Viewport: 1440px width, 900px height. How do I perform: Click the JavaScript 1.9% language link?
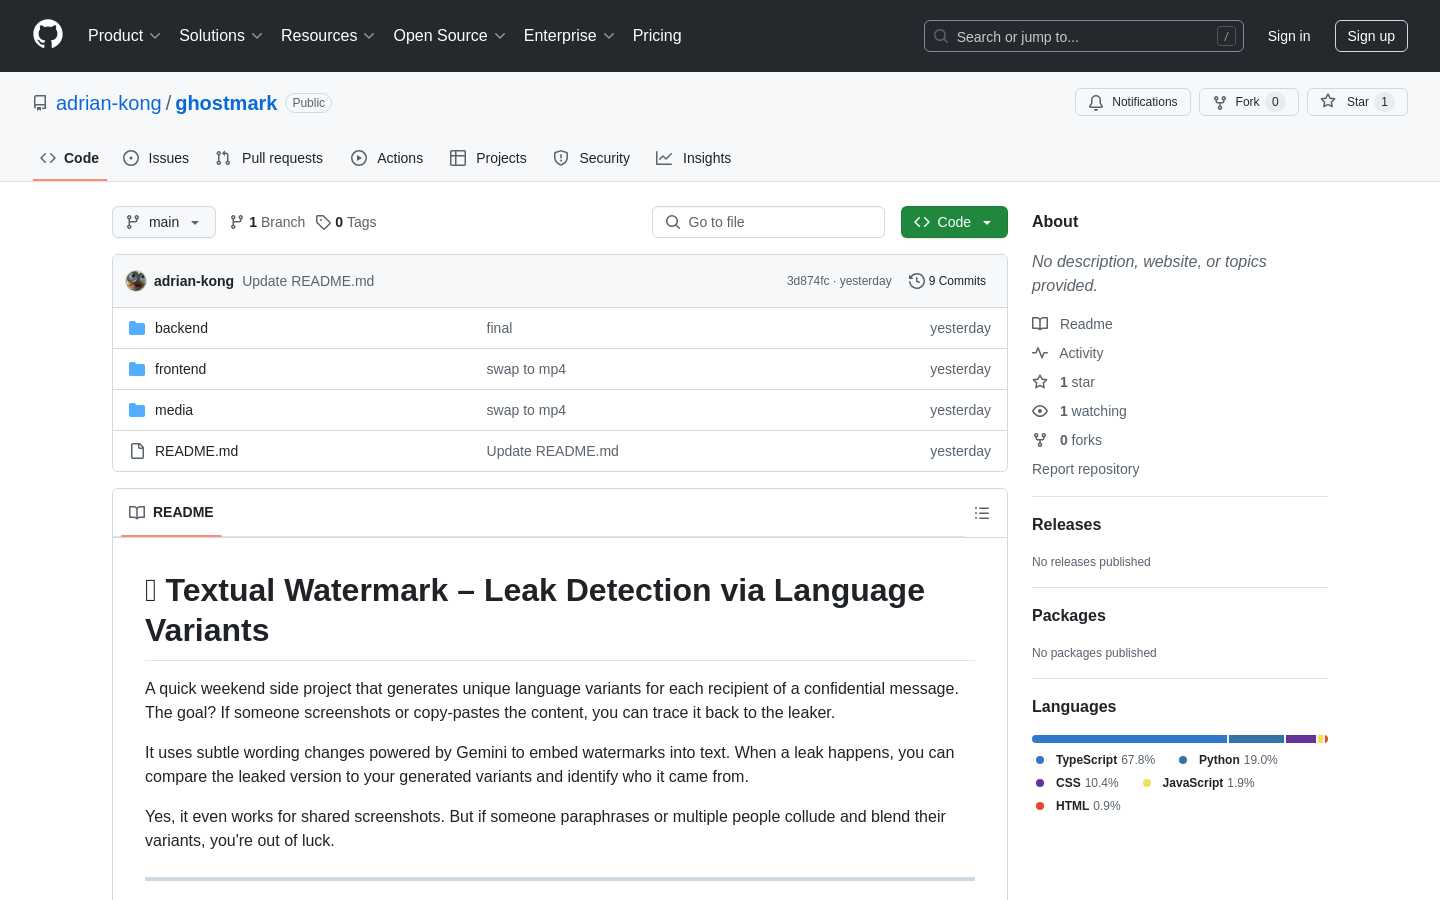point(1198,783)
